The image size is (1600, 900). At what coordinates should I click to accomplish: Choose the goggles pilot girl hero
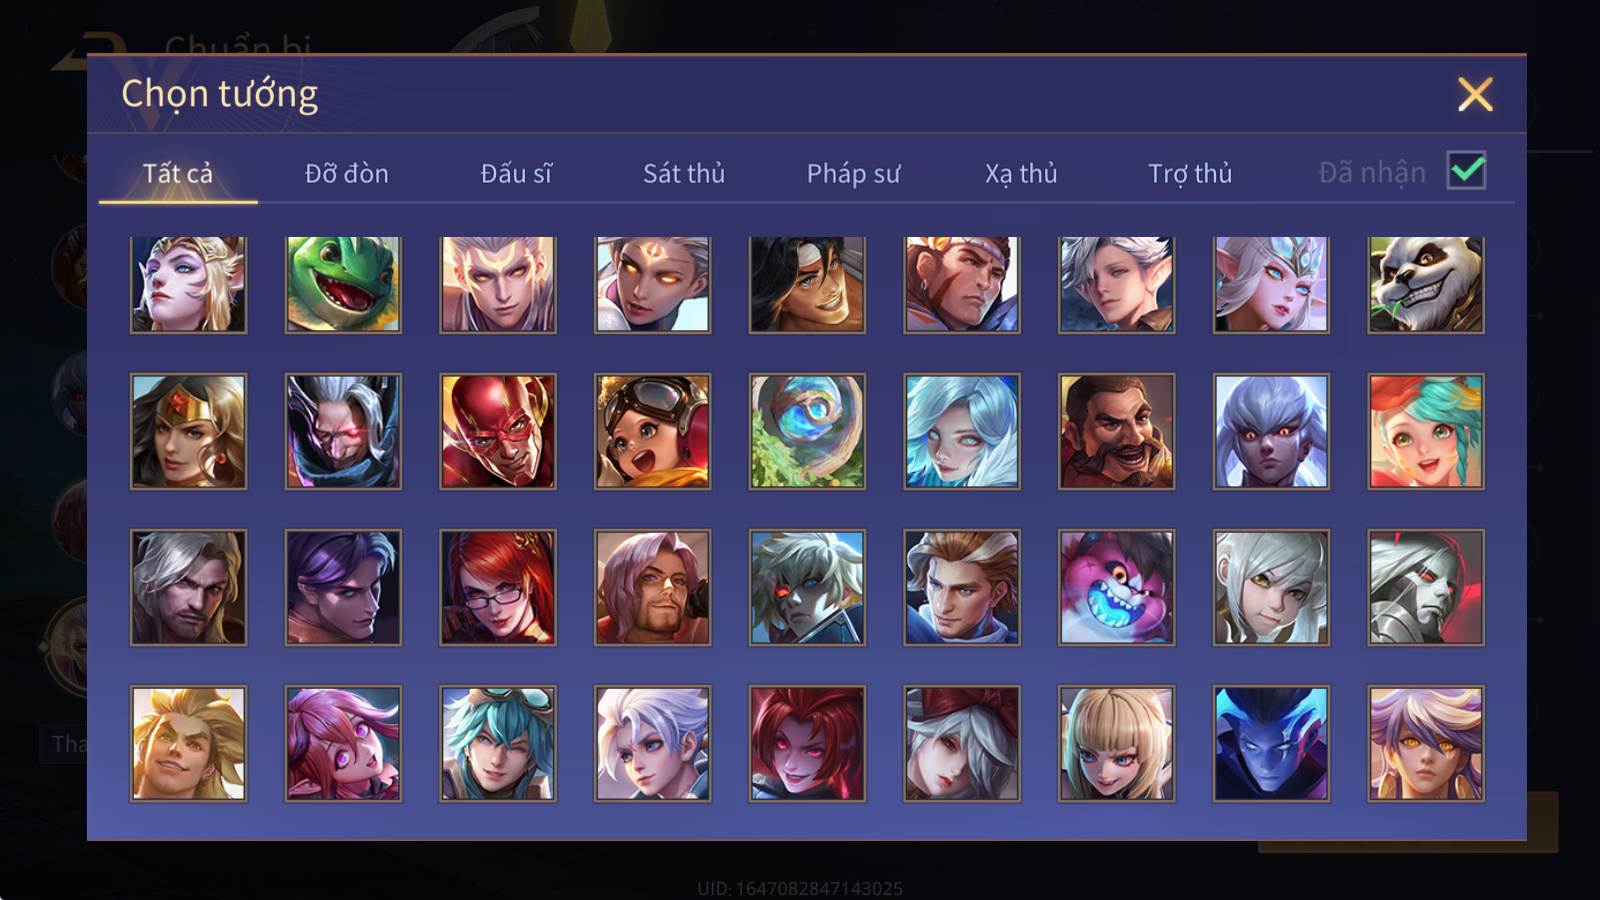652,432
